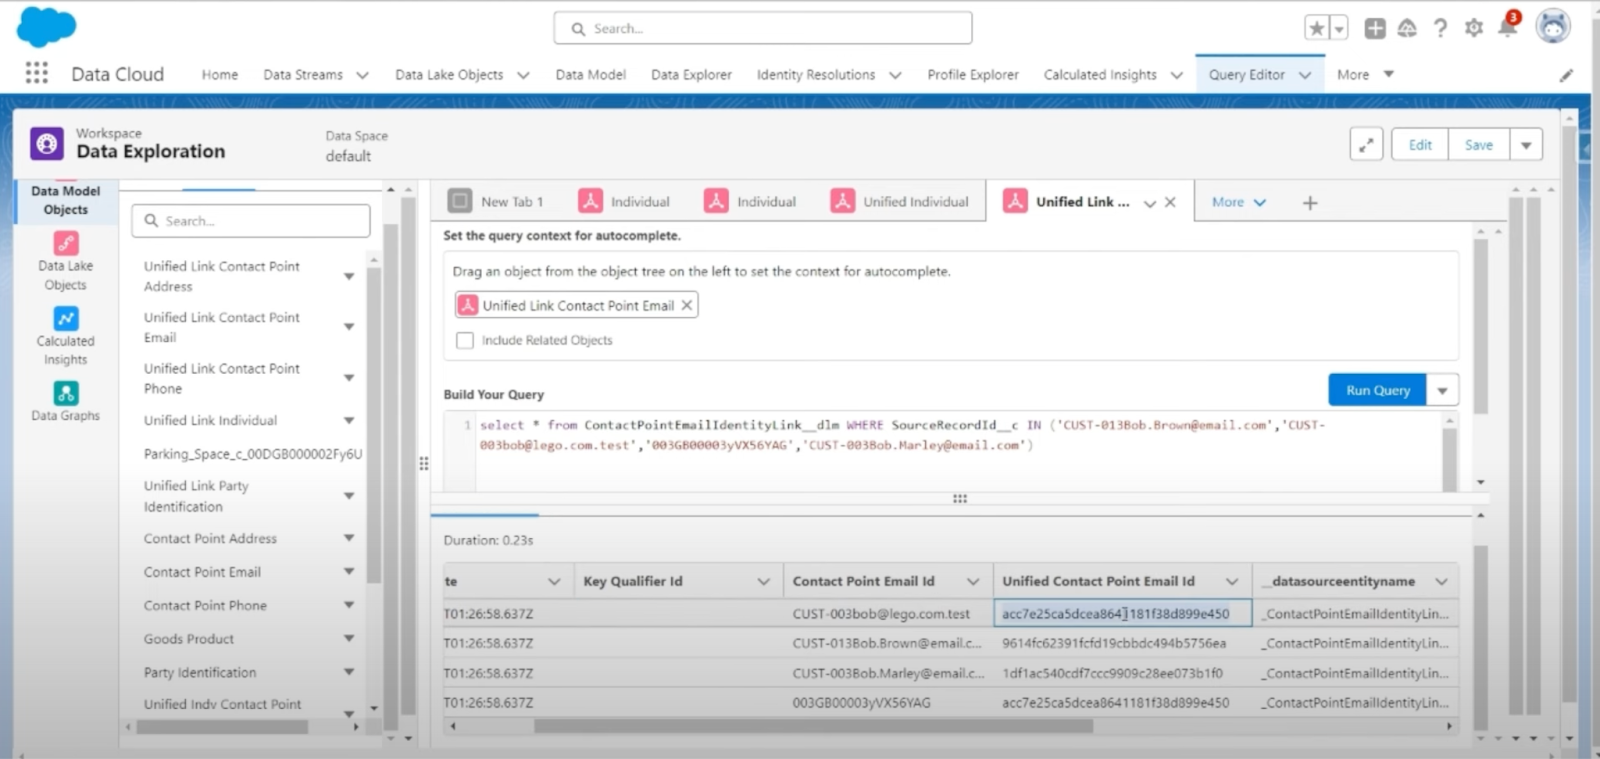Image resolution: width=1600 pixels, height=759 pixels.
Task: Click the object panel splitter handle
Action: point(424,463)
